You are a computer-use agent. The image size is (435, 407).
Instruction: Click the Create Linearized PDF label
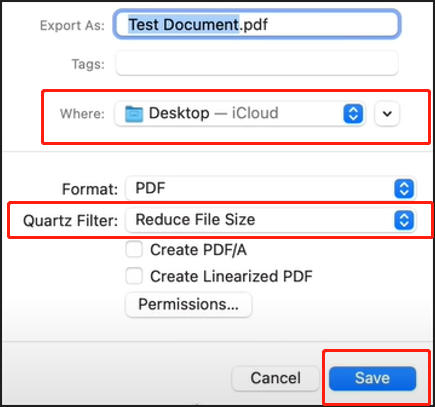pyautogui.click(x=231, y=276)
